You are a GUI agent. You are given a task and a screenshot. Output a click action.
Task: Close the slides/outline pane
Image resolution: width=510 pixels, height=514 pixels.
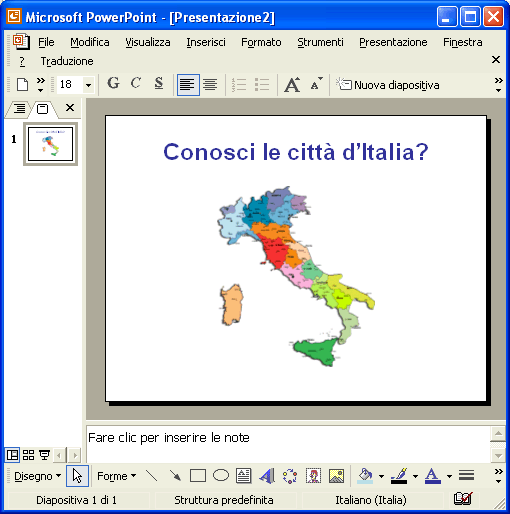click(70, 108)
